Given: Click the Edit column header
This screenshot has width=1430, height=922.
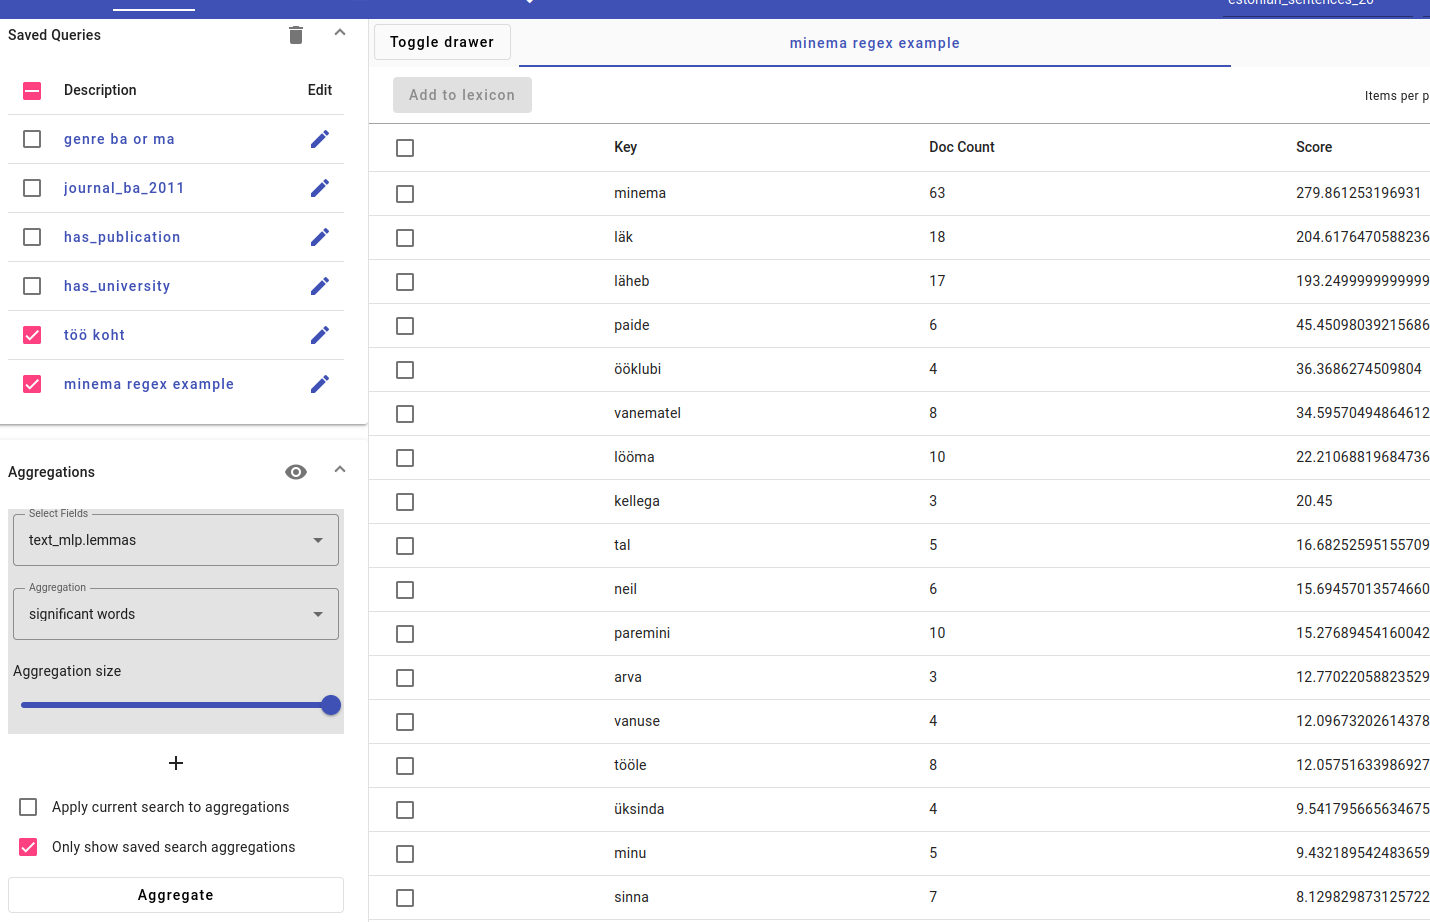Looking at the screenshot, I should point(320,90).
